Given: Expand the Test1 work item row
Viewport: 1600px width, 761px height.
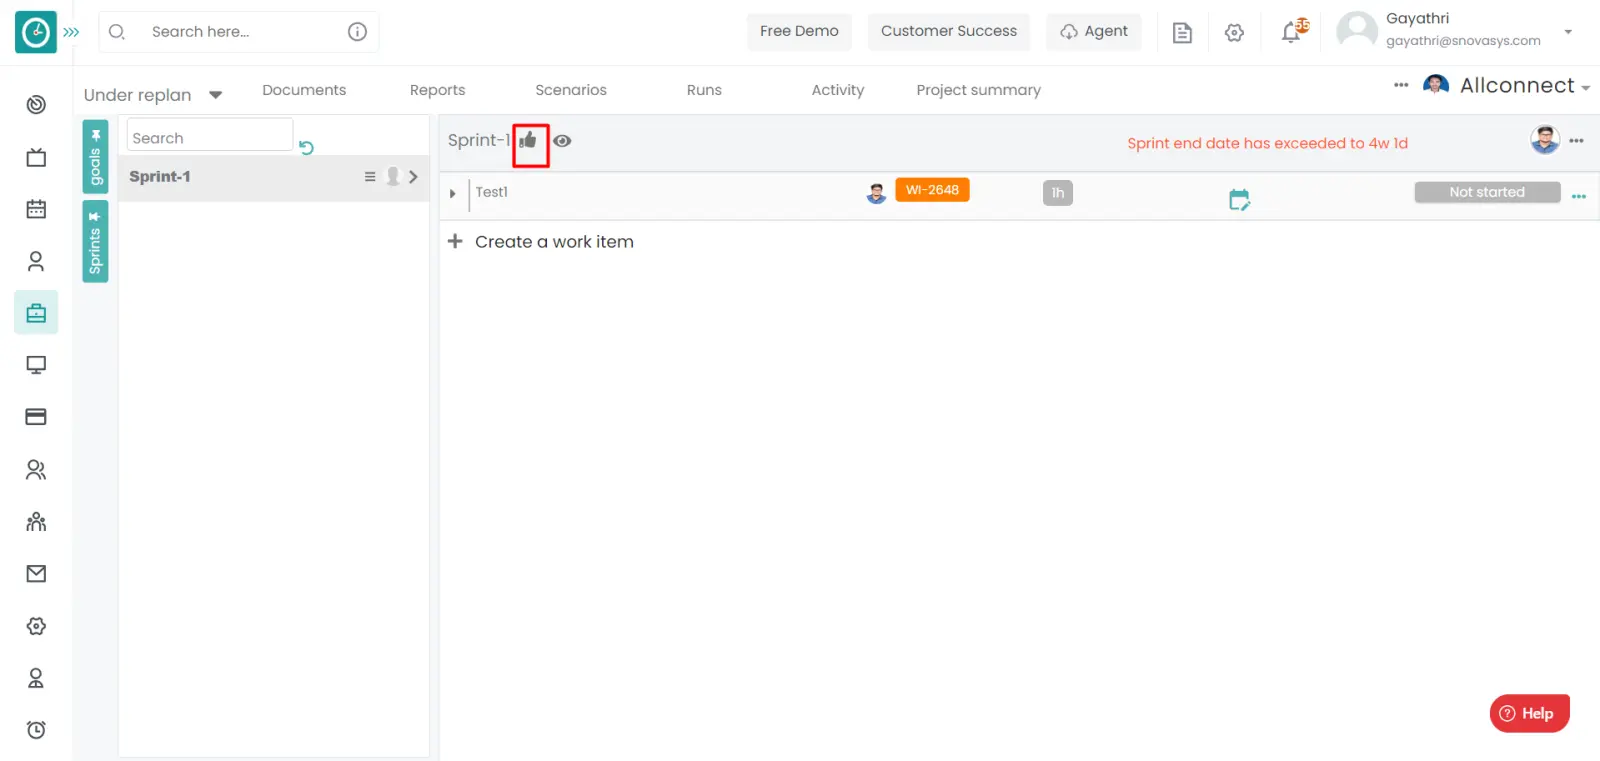Looking at the screenshot, I should (453, 193).
